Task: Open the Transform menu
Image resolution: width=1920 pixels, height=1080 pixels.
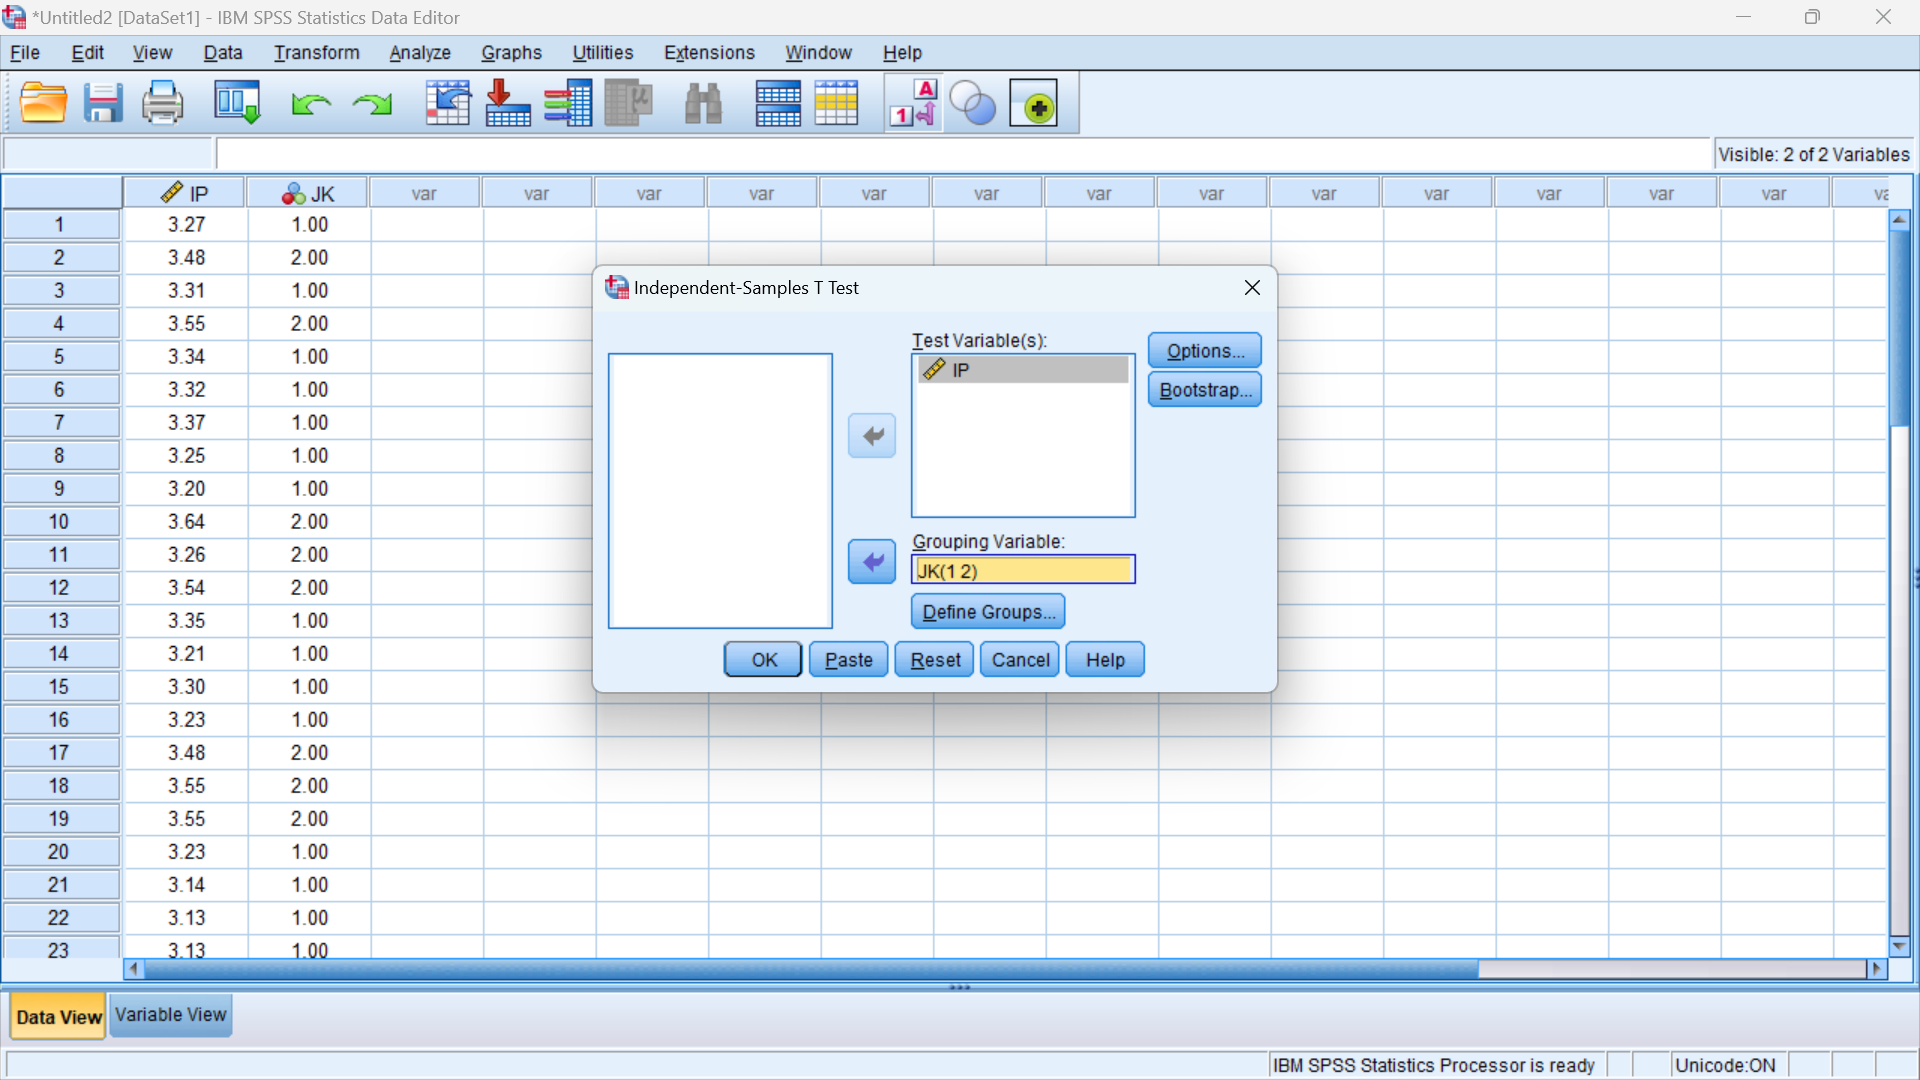Action: (317, 53)
